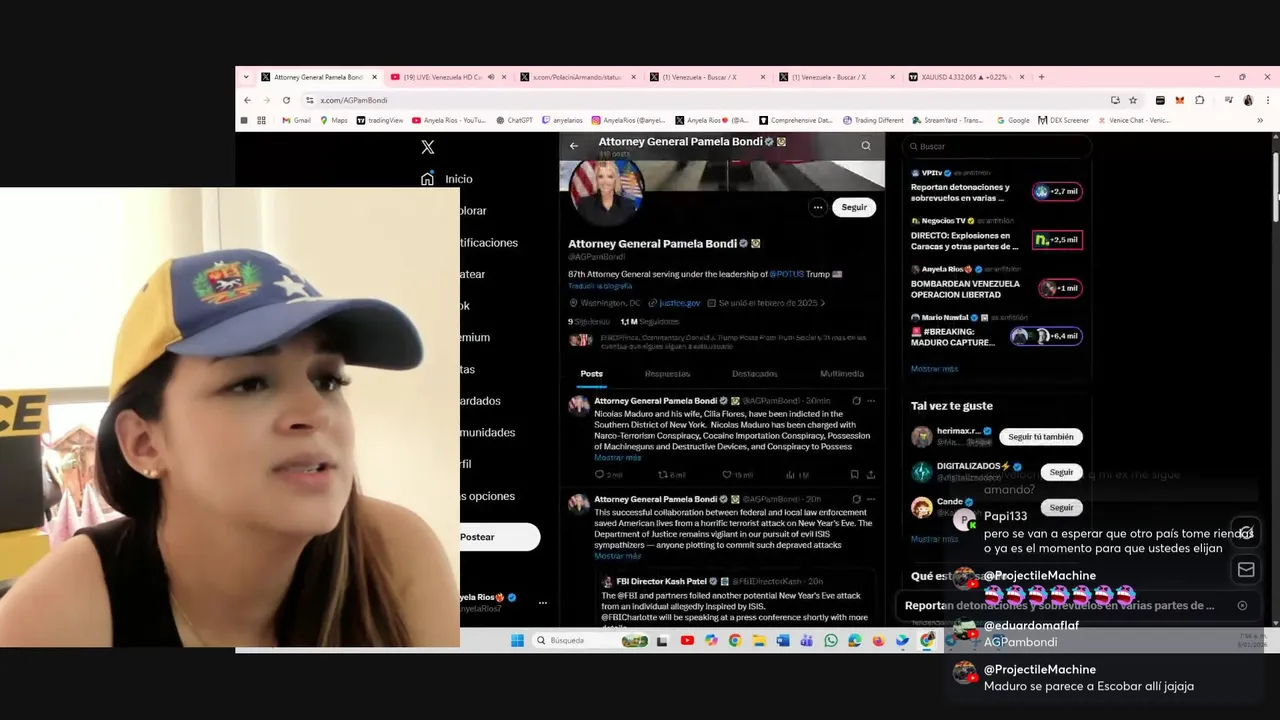The width and height of the screenshot is (1280, 720).
Task: Switch to PolaciniArmando status browser tab
Action: (576, 77)
